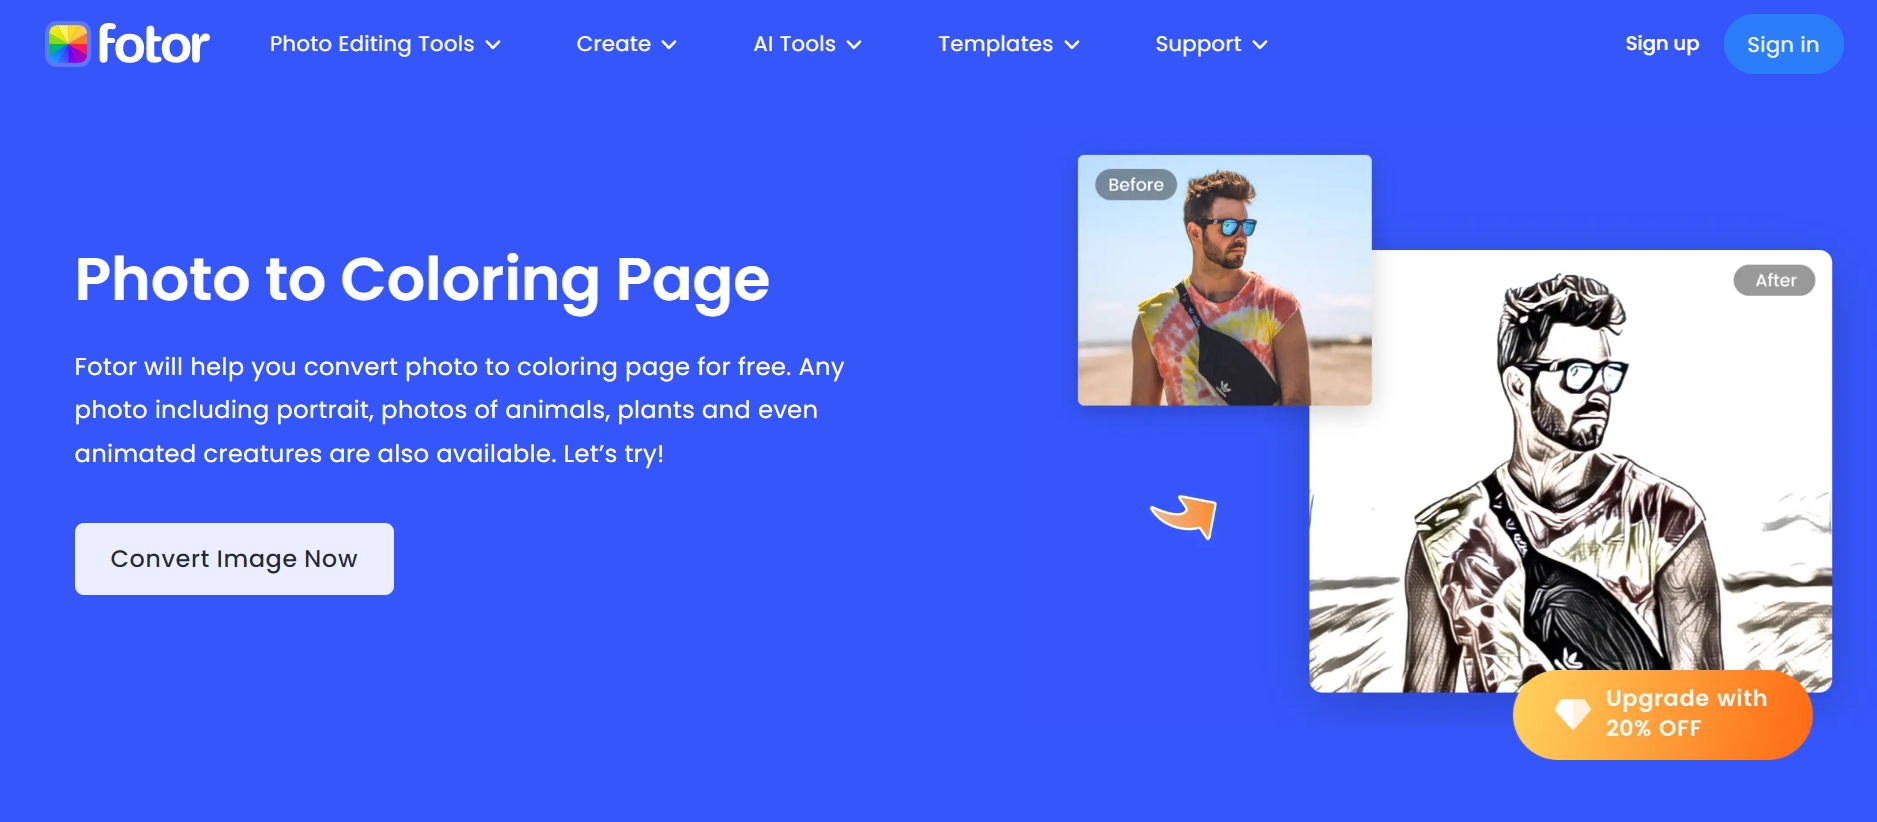
Task: Click the orange curved arrow graphic
Action: (x=1184, y=516)
